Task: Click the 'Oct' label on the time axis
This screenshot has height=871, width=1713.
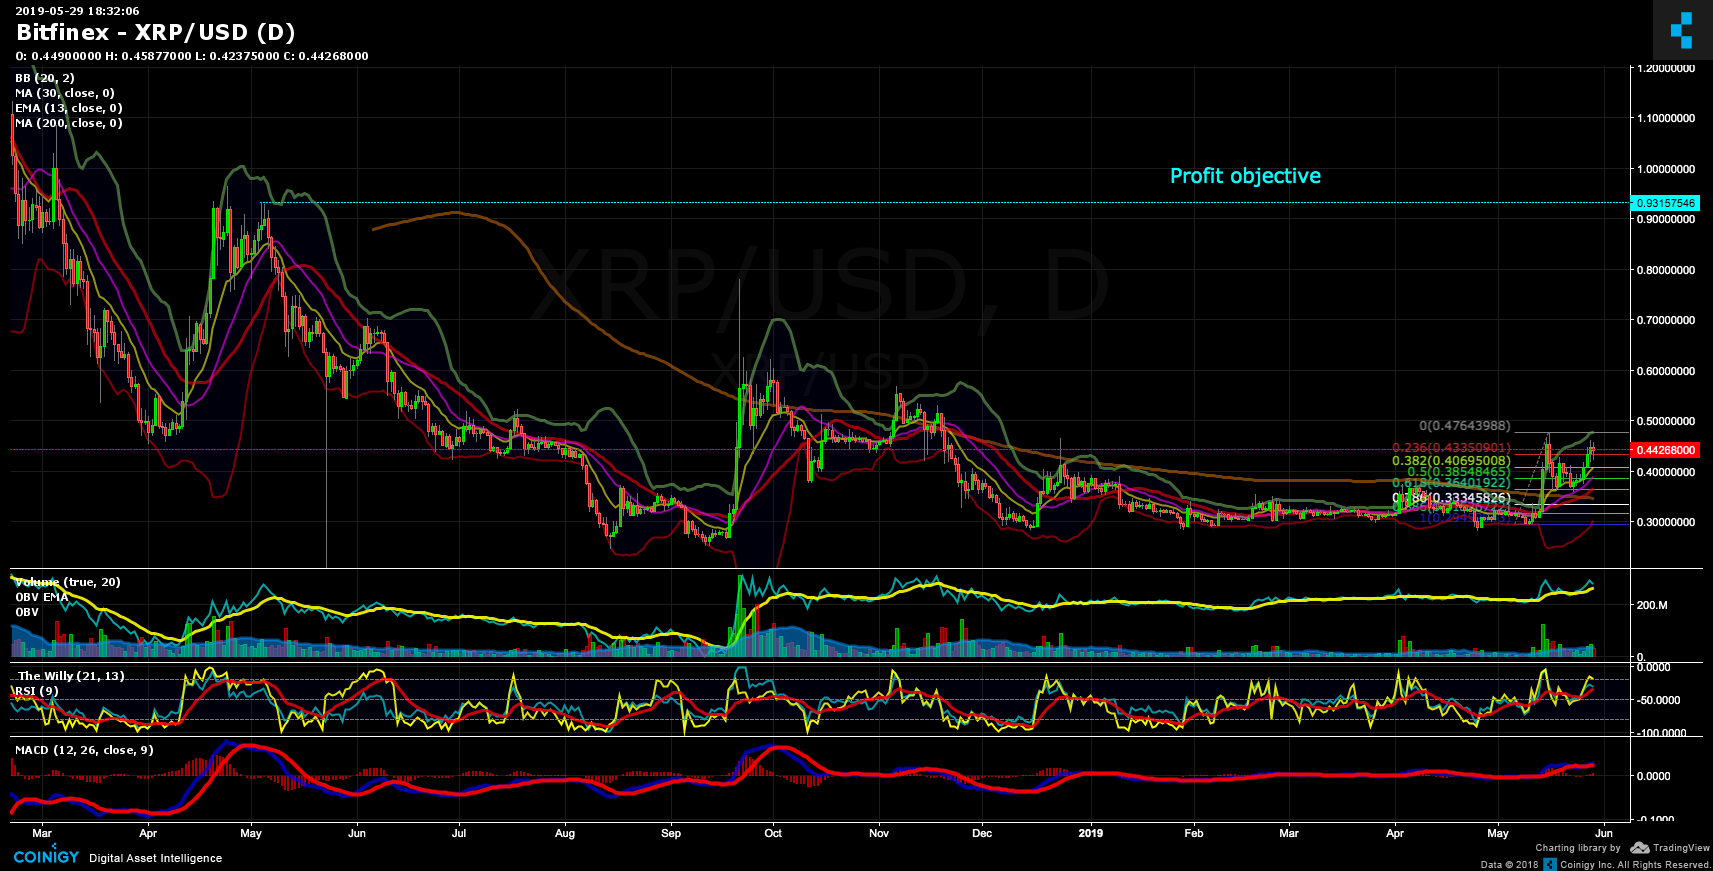Action: click(x=773, y=833)
